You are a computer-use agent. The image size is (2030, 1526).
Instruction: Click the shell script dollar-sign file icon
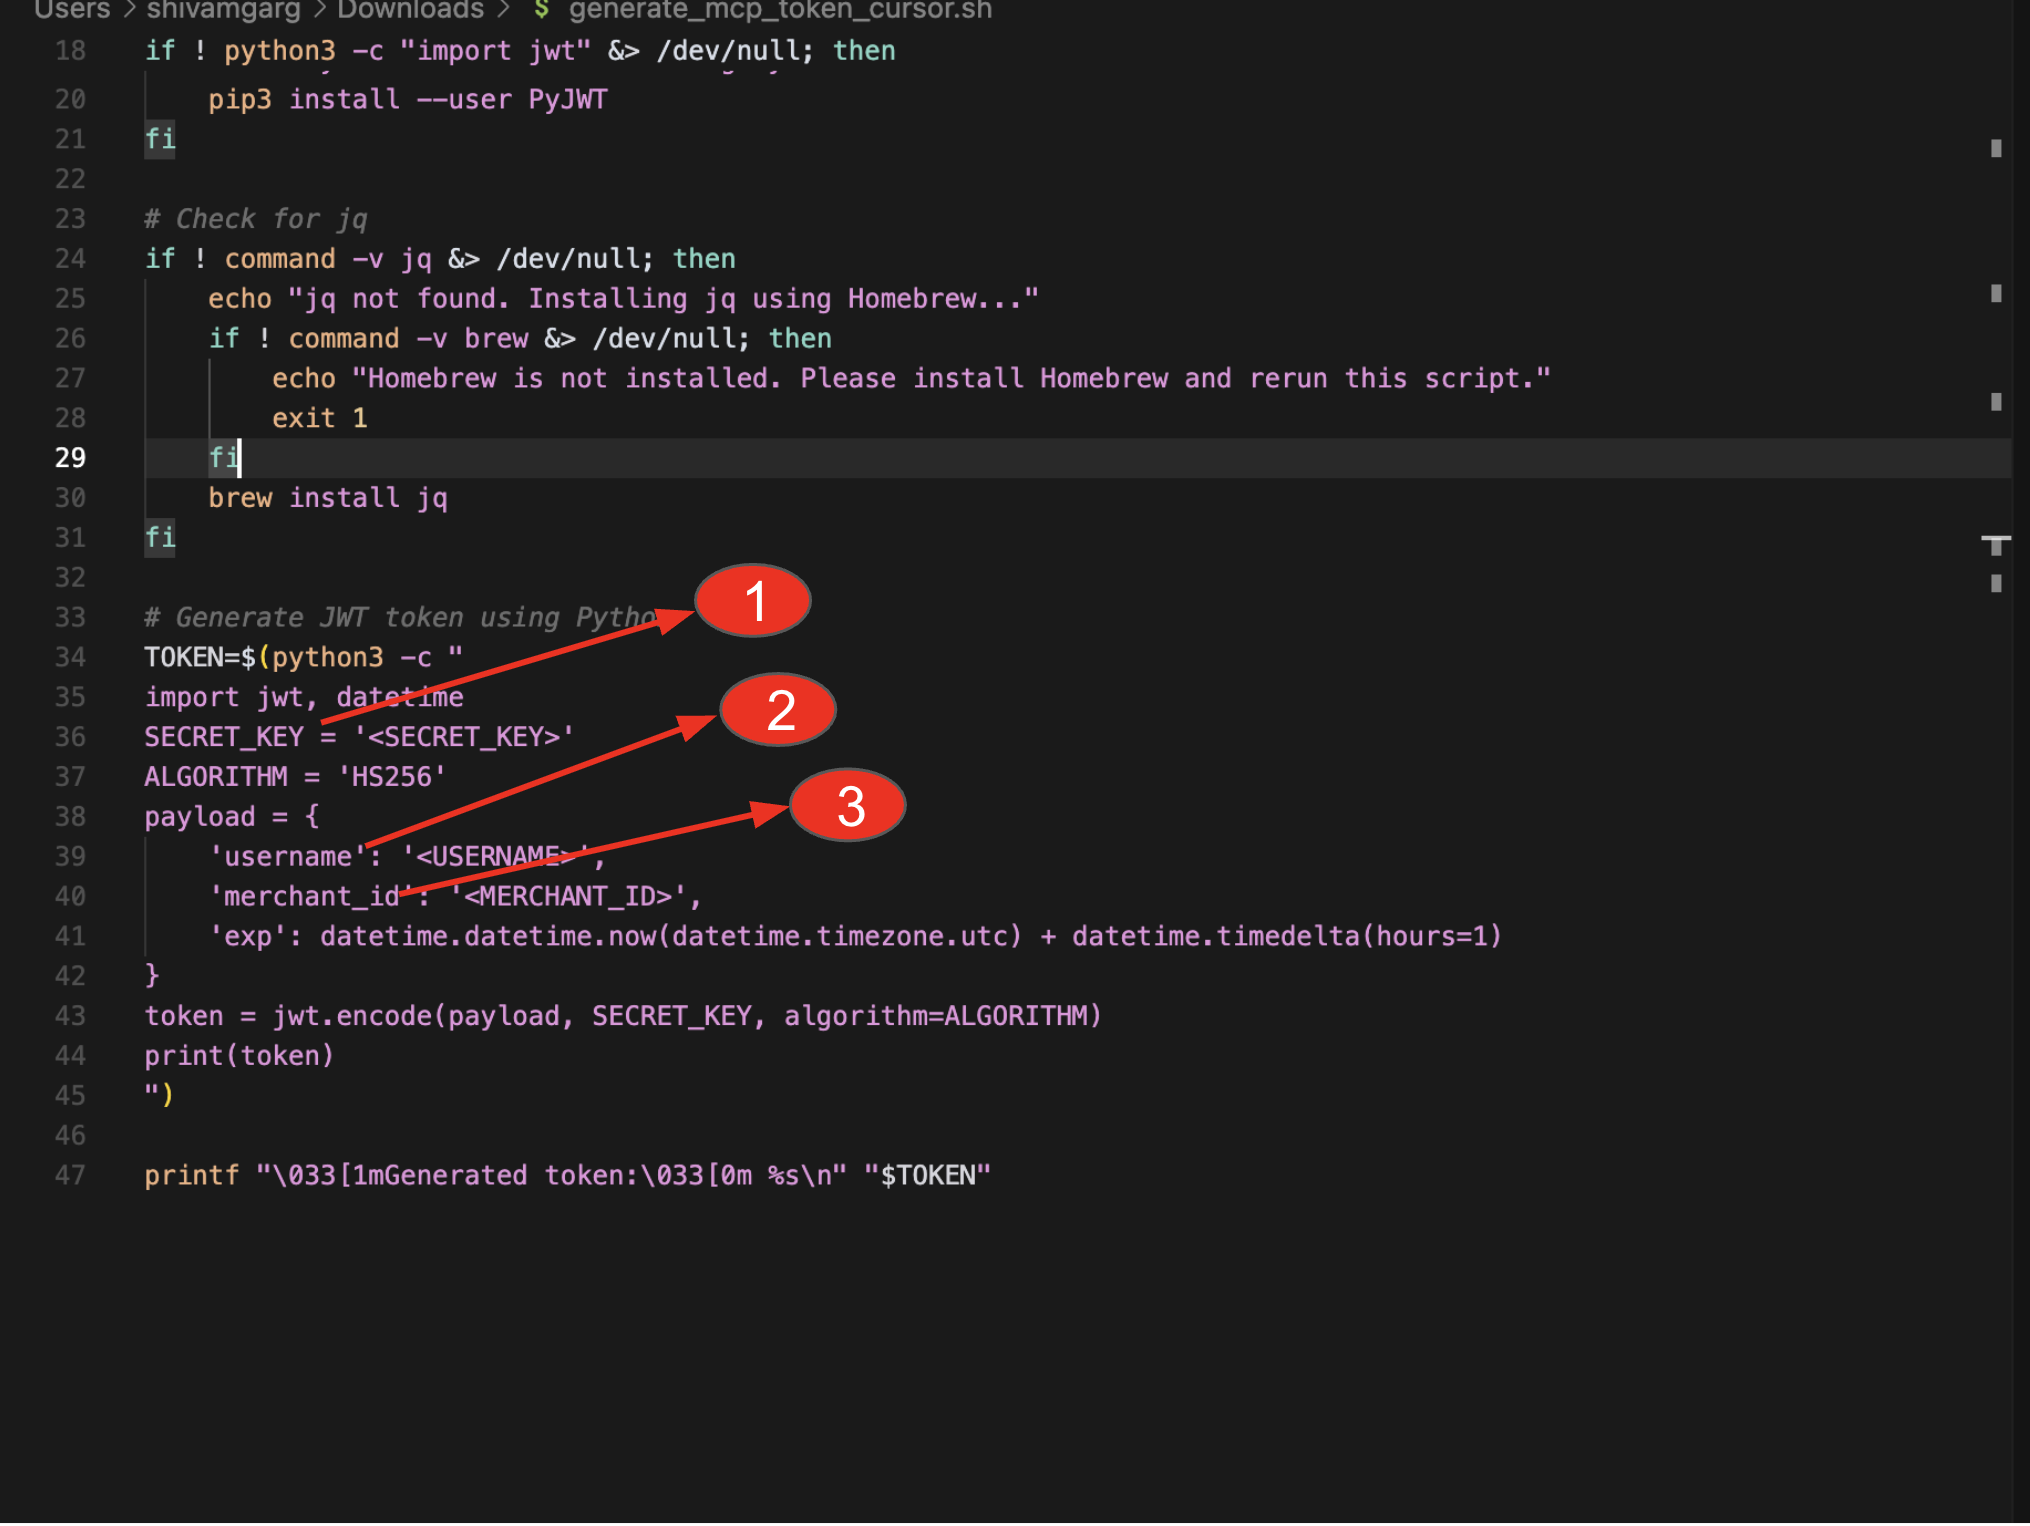coord(541,10)
